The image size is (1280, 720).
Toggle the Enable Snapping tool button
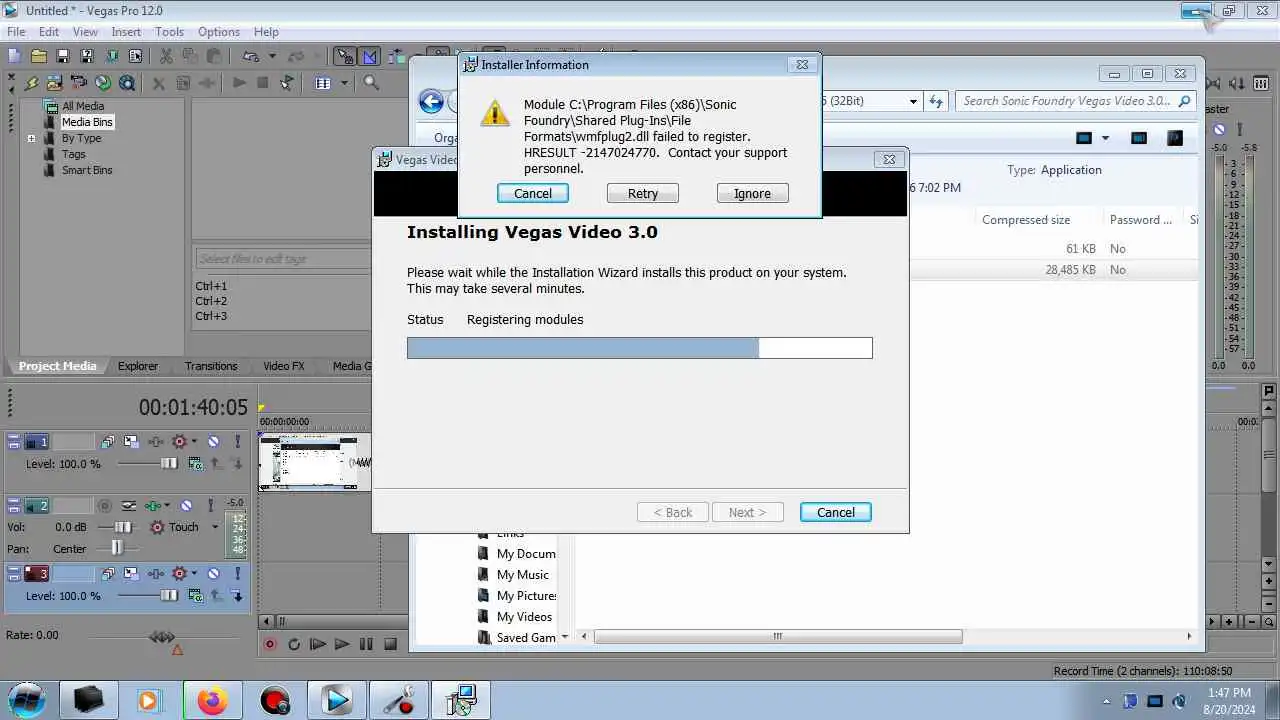click(345, 56)
